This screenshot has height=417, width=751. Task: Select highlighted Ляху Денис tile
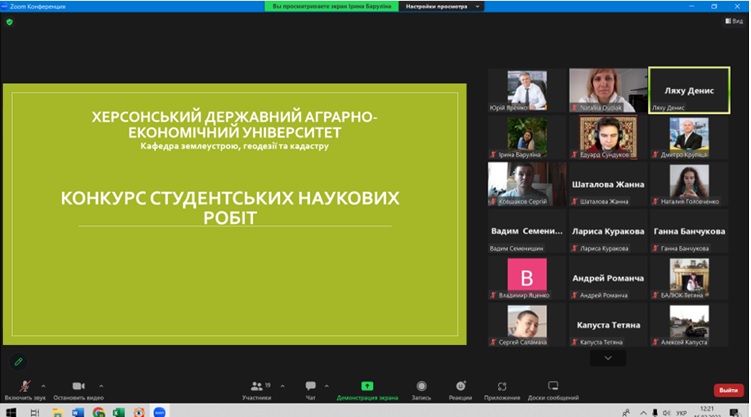point(689,90)
